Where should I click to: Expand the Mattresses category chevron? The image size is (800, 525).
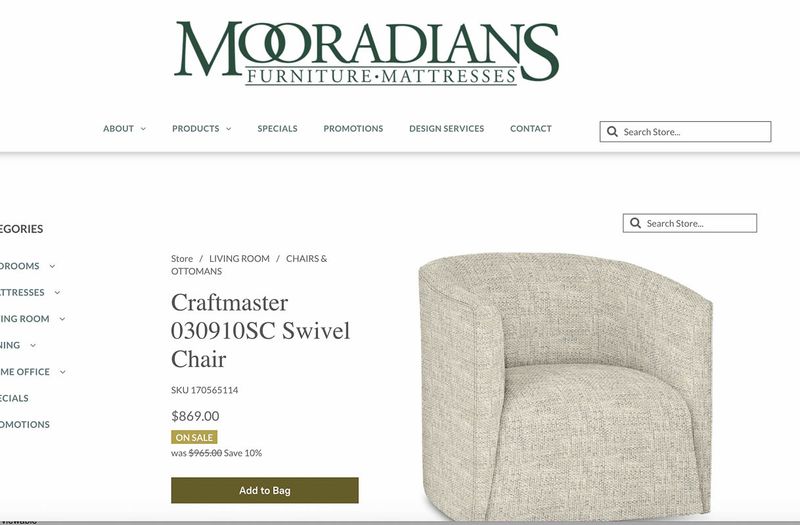pyautogui.click(x=57, y=292)
